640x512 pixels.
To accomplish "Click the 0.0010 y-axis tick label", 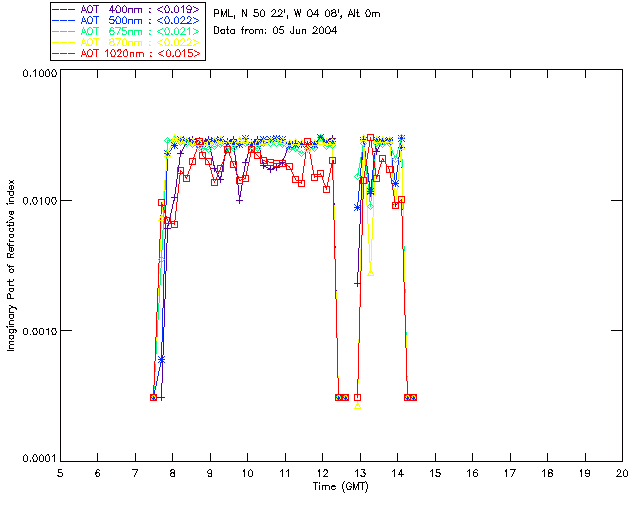I will click(x=39, y=331).
